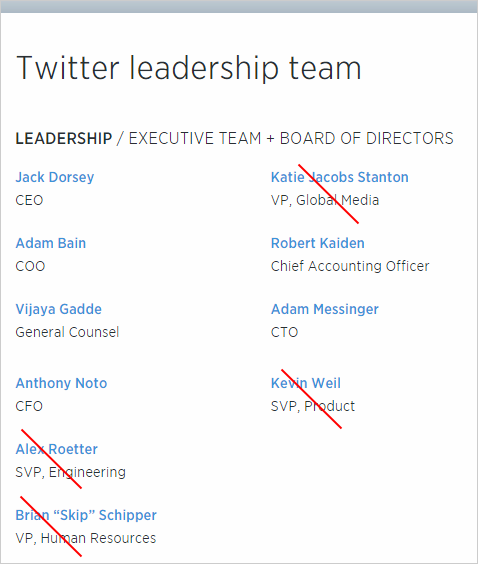Image resolution: width=478 pixels, height=564 pixels.
Task: Click the Vijaya Gadde name link
Action: (x=59, y=309)
